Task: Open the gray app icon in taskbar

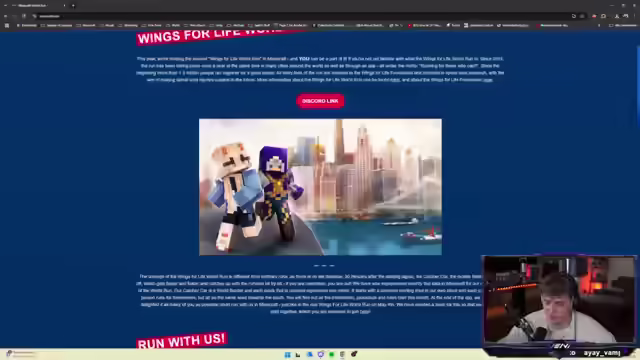Action: click(x=342, y=354)
